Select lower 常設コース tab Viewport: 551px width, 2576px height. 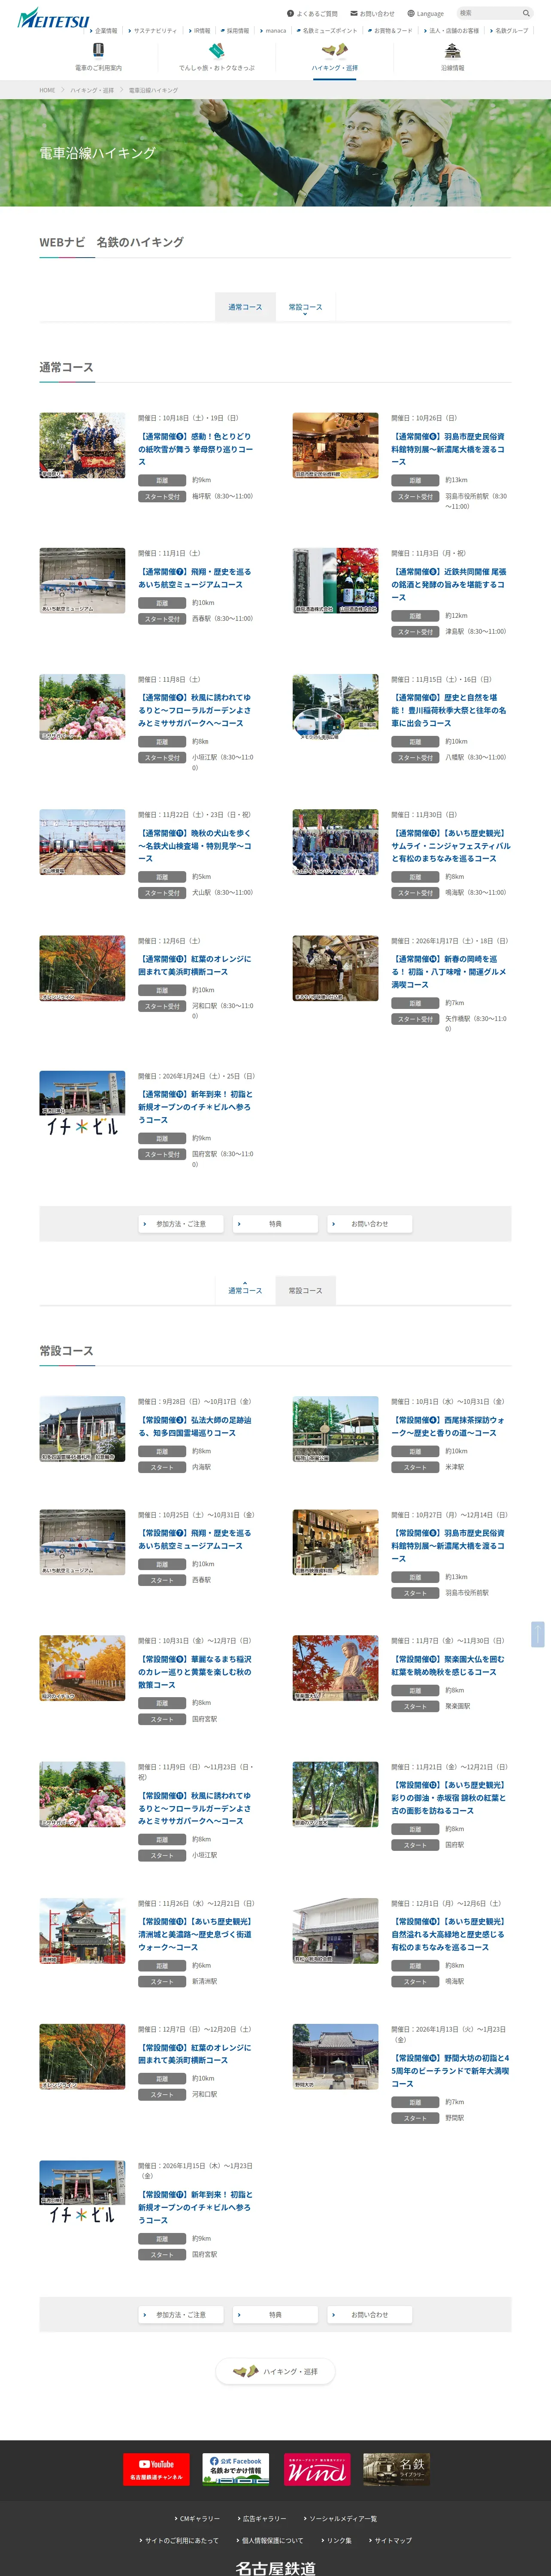305,1290
